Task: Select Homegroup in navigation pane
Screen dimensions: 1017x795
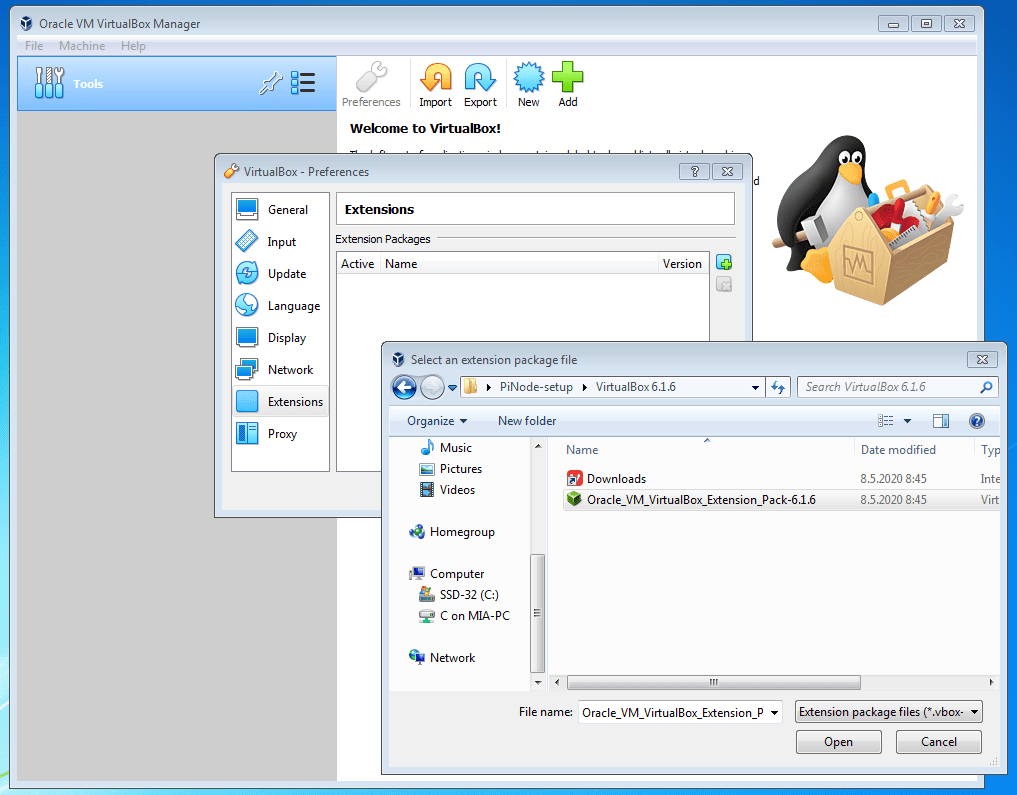Action: tap(452, 532)
